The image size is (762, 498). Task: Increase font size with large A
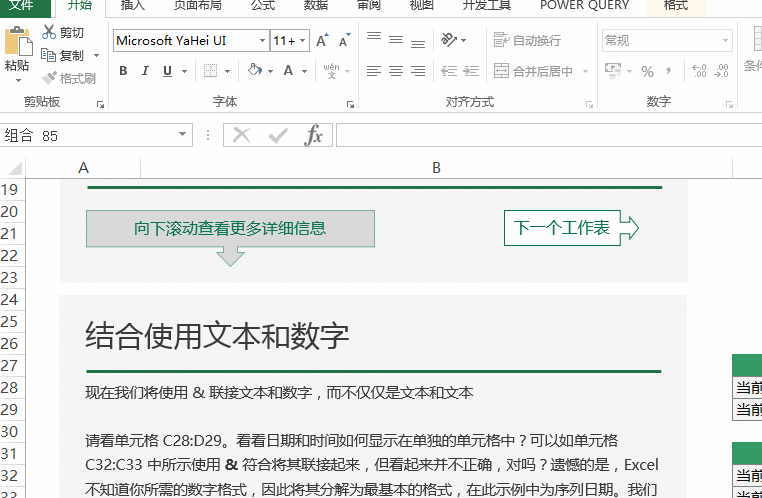pyautogui.click(x=322, y=41)
